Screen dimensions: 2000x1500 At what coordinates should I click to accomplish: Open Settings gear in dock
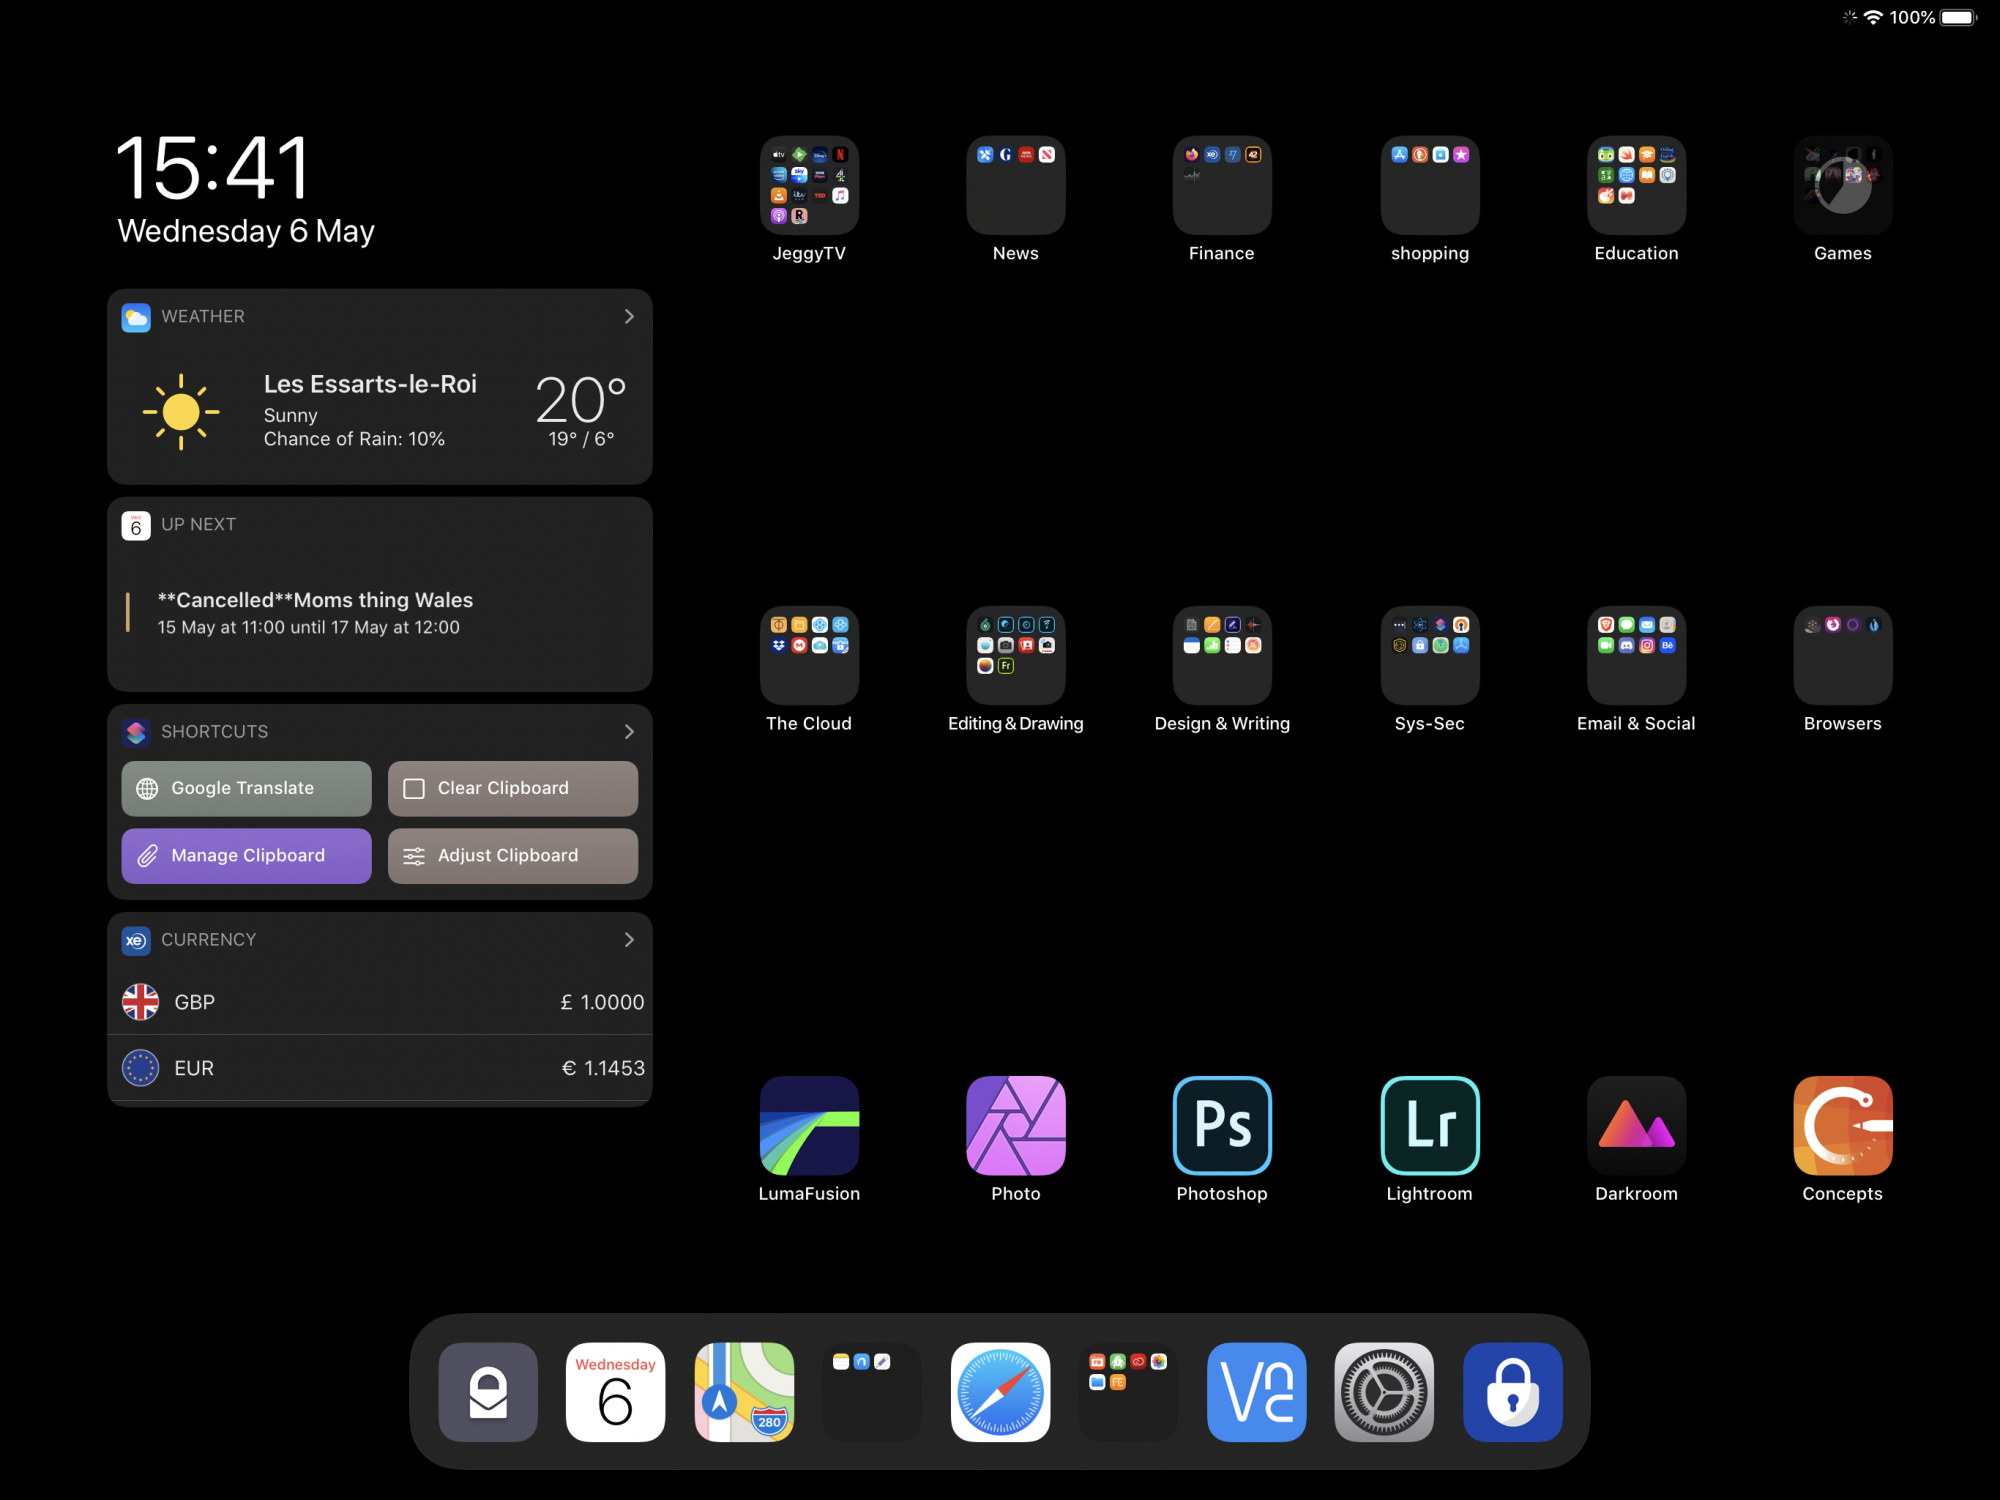tap(1384, 1392)
